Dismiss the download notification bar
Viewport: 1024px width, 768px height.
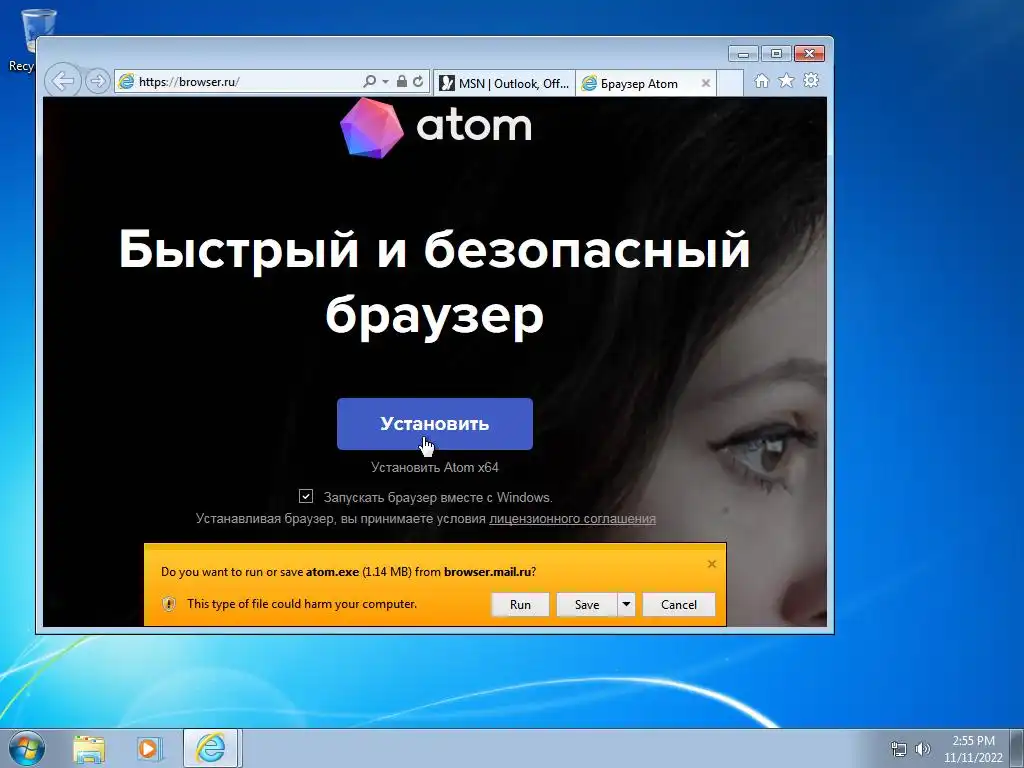pyautogui.click(x=712, y=564)
